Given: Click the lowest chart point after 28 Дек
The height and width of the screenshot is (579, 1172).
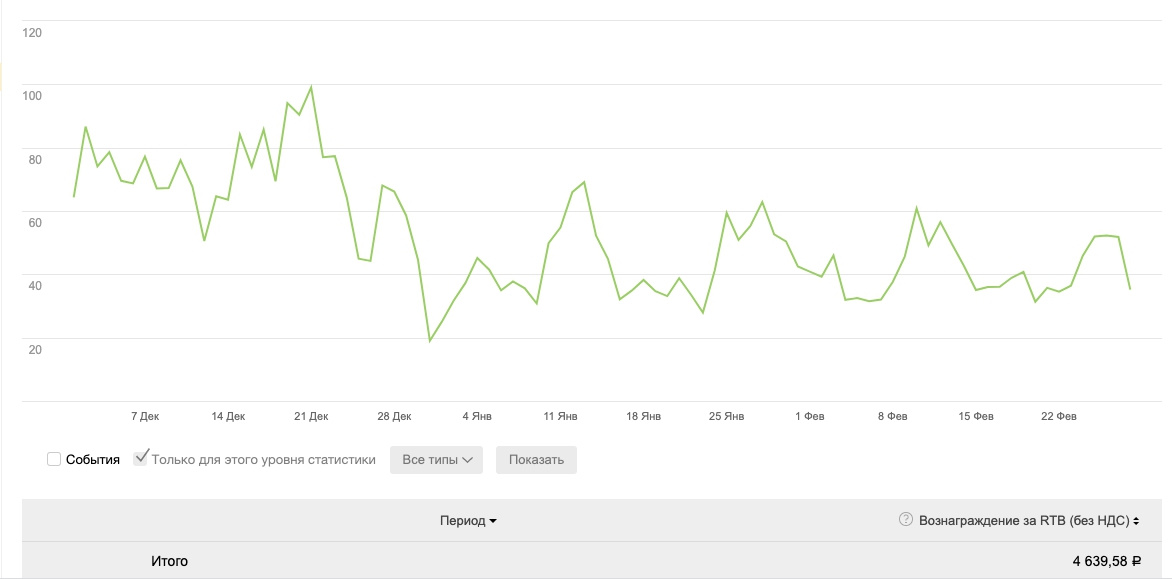Looking at the screenshot, I should (430, 341).
